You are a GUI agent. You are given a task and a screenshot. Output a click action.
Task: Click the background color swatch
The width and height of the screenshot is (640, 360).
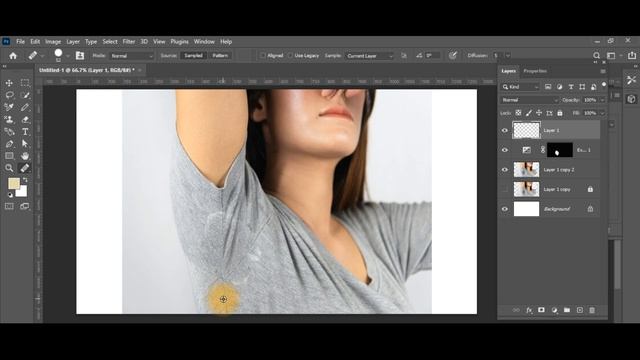coord(22,191)
